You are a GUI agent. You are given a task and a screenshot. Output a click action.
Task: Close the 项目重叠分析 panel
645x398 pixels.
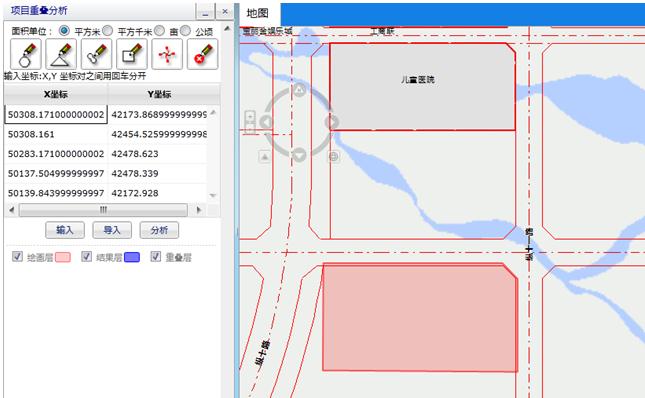pyautogui.click(x=225, y=12)
